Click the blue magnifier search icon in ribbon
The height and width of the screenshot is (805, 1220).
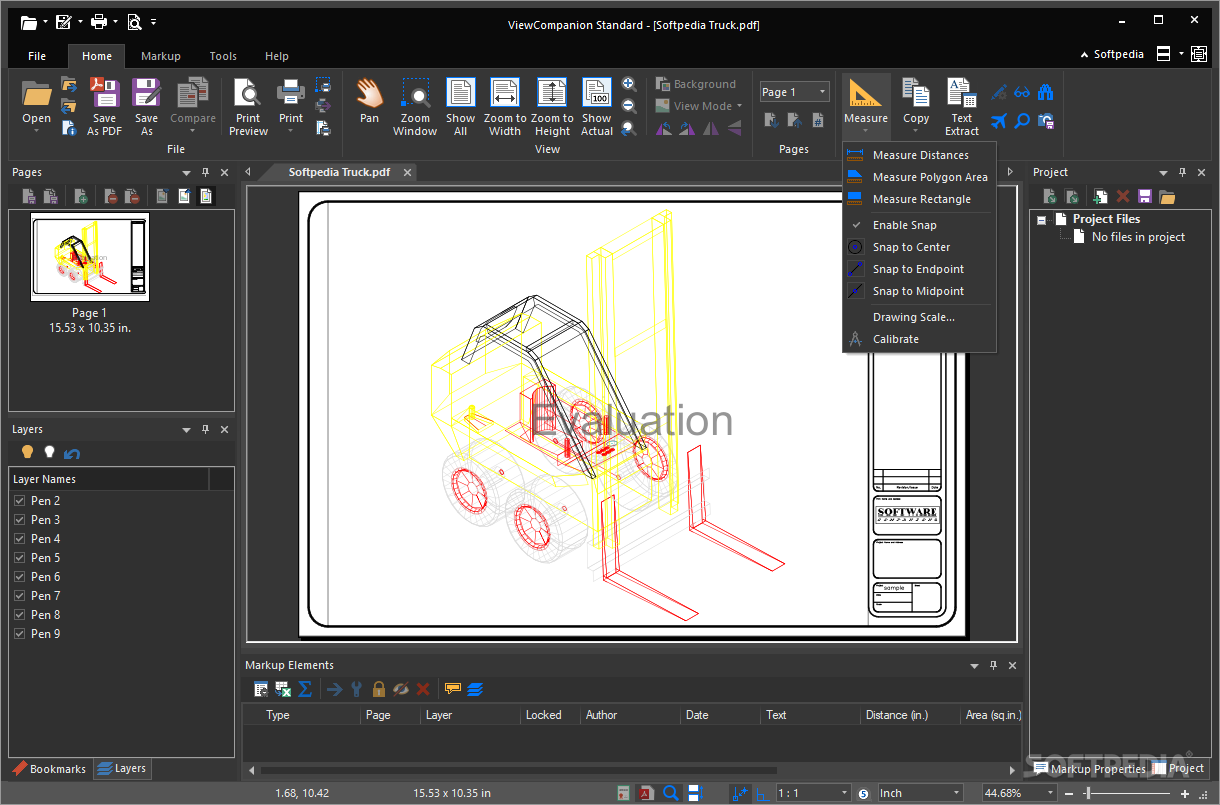click(1022, 121)
